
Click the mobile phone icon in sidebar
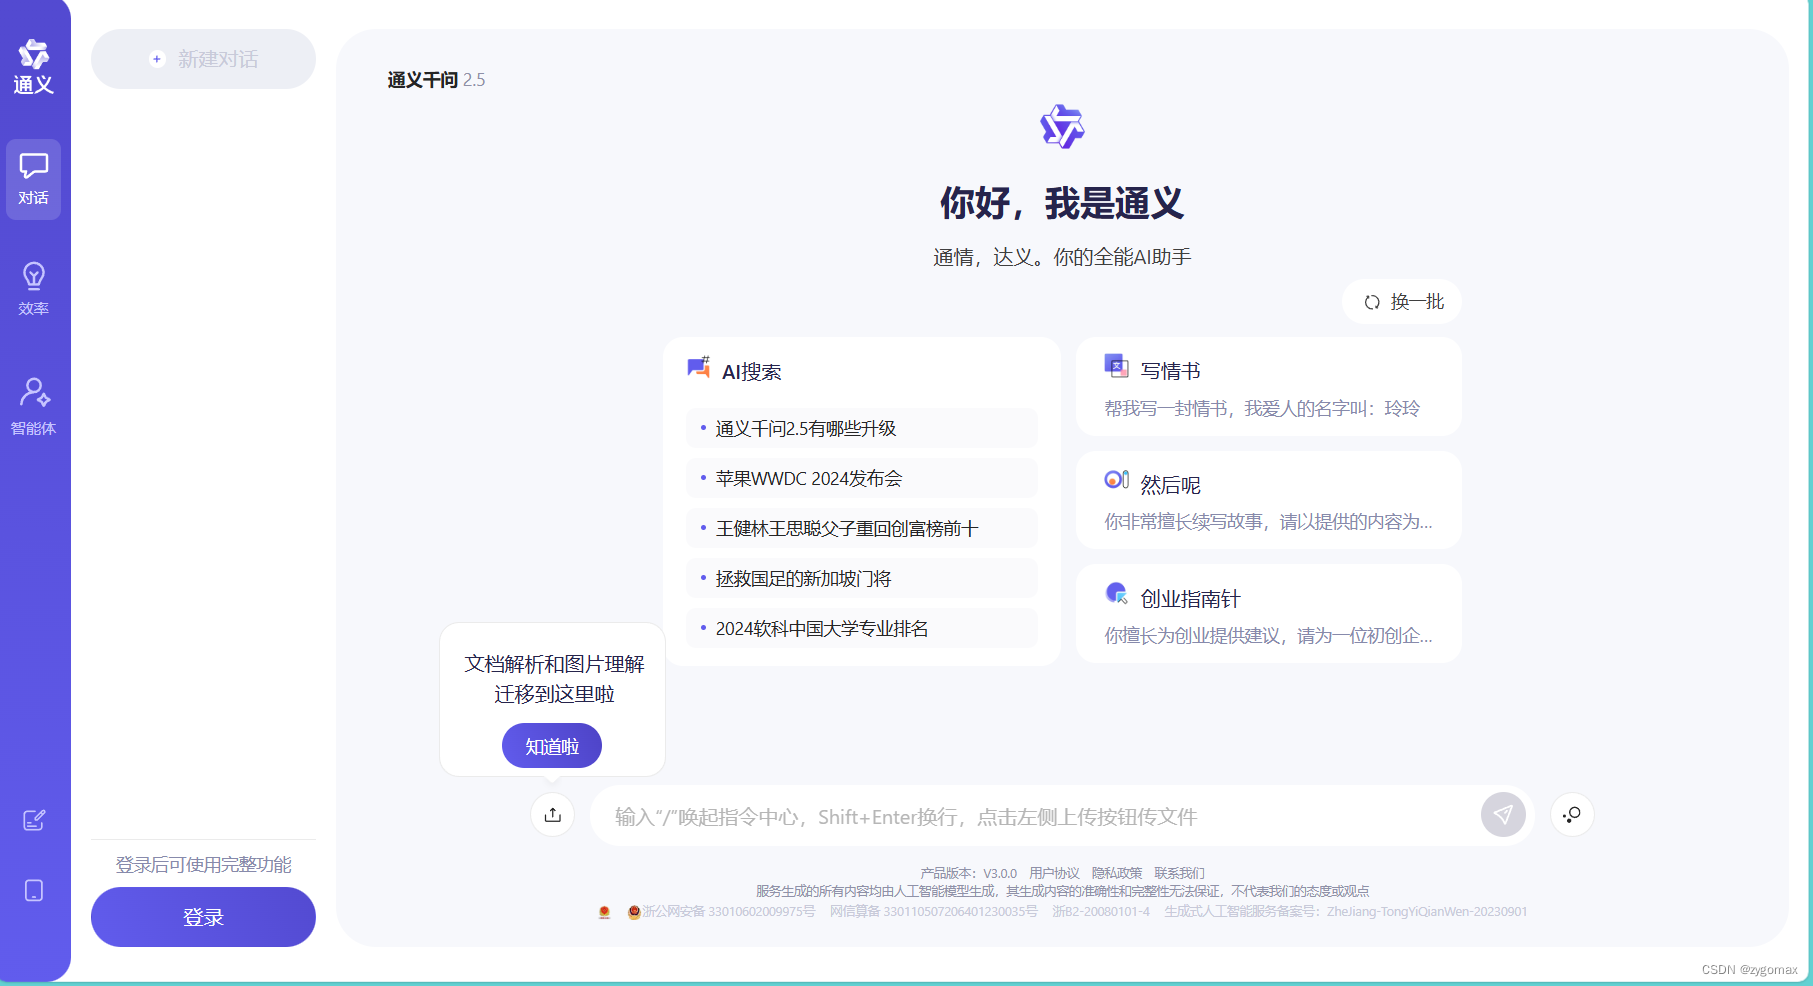[x=34, y=890]
